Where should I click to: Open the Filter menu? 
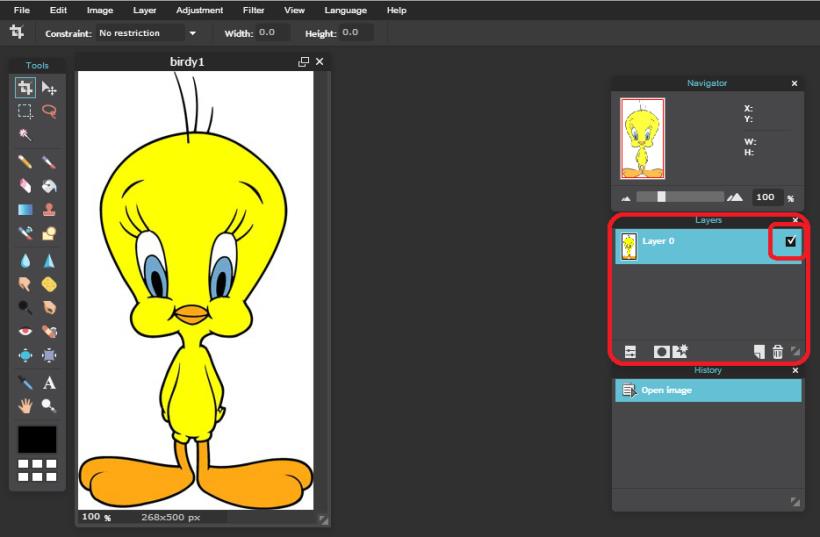253,10
